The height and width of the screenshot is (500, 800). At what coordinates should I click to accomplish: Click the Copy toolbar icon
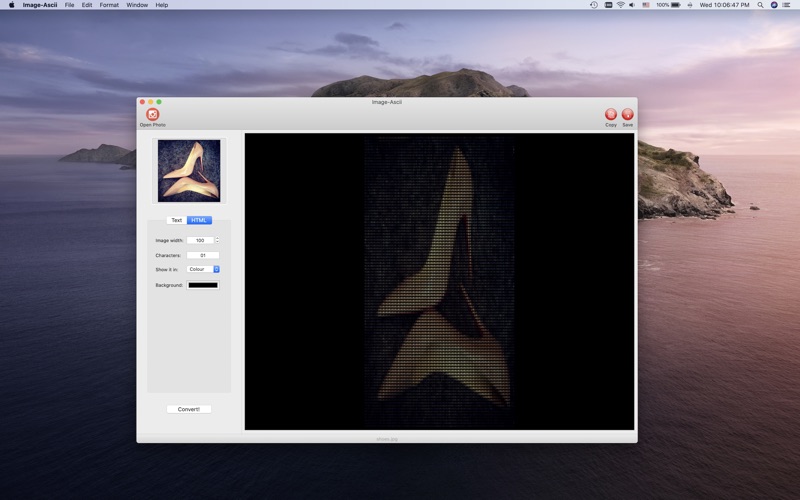tap(611, 115)
